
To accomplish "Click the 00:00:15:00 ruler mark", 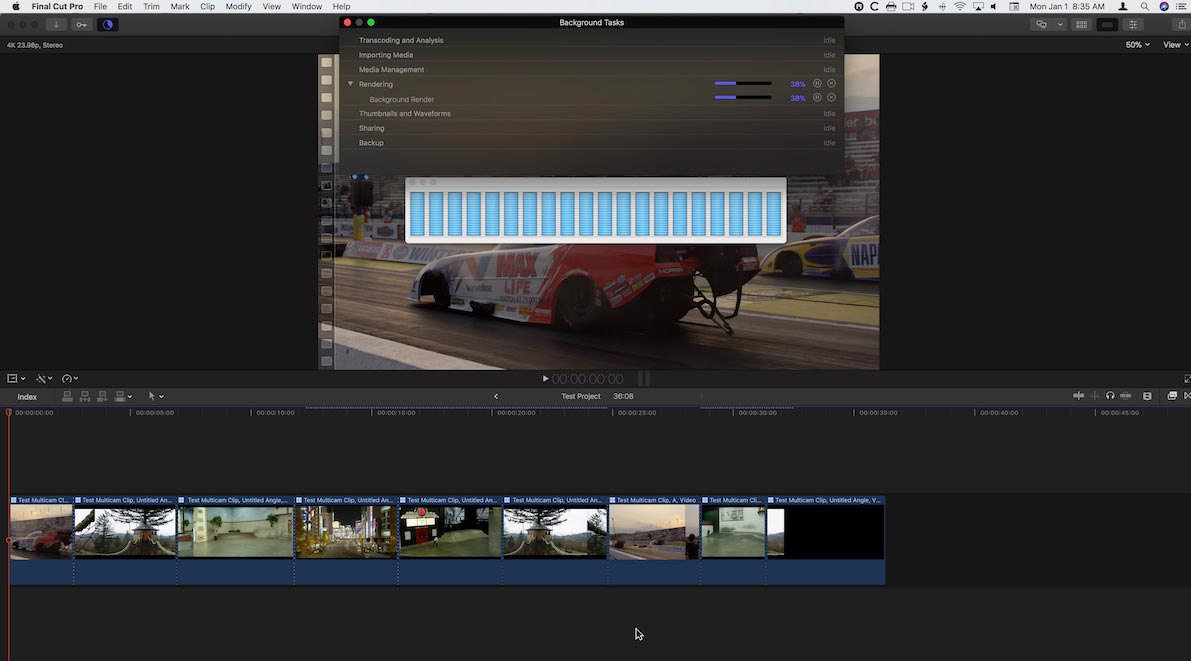I will 396,413.
